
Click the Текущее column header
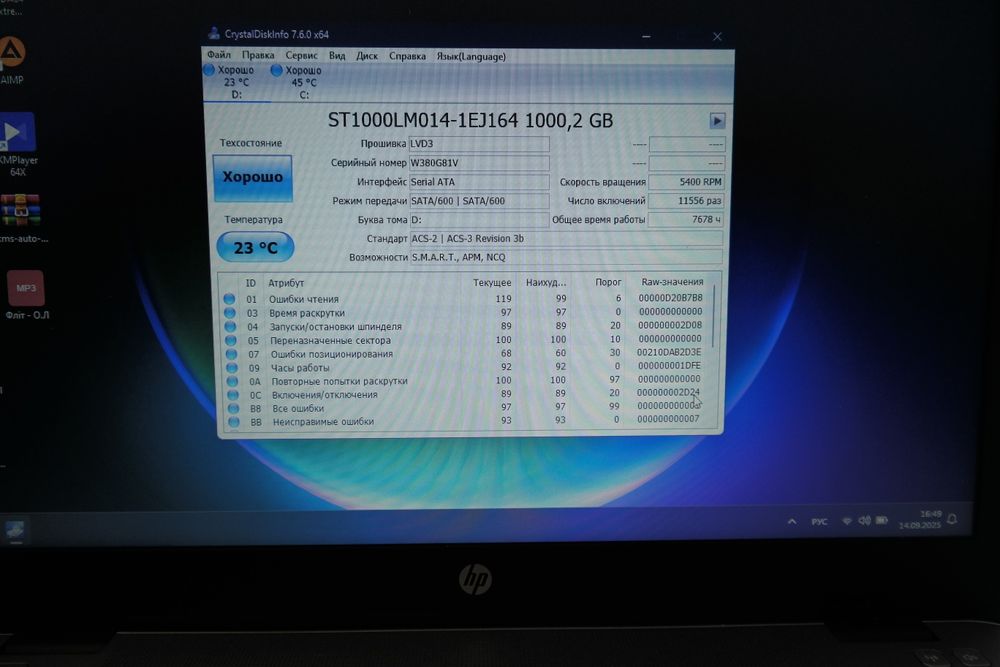pyautogui.click(x=492, y=282)
